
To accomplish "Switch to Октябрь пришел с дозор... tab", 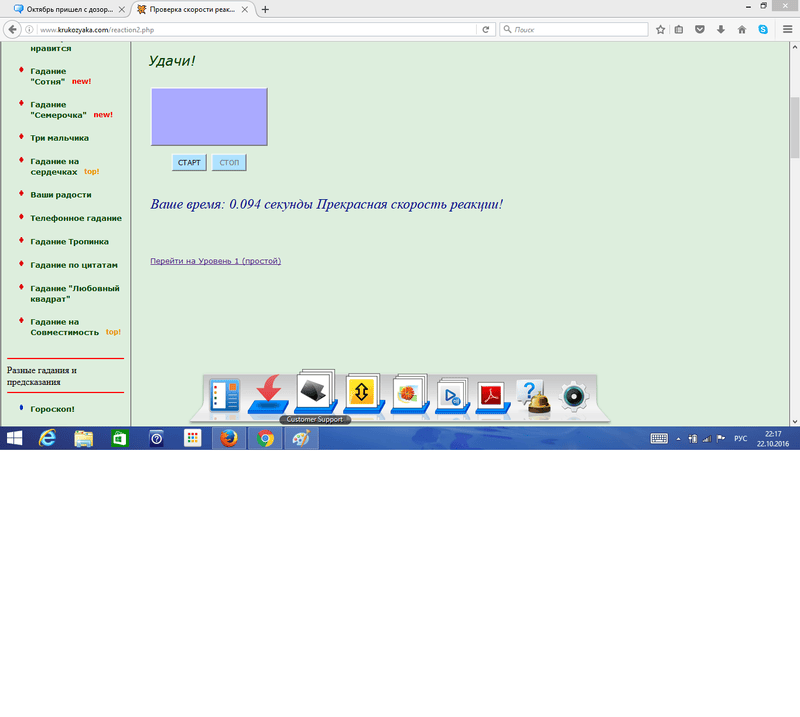I will pos(69,9).
